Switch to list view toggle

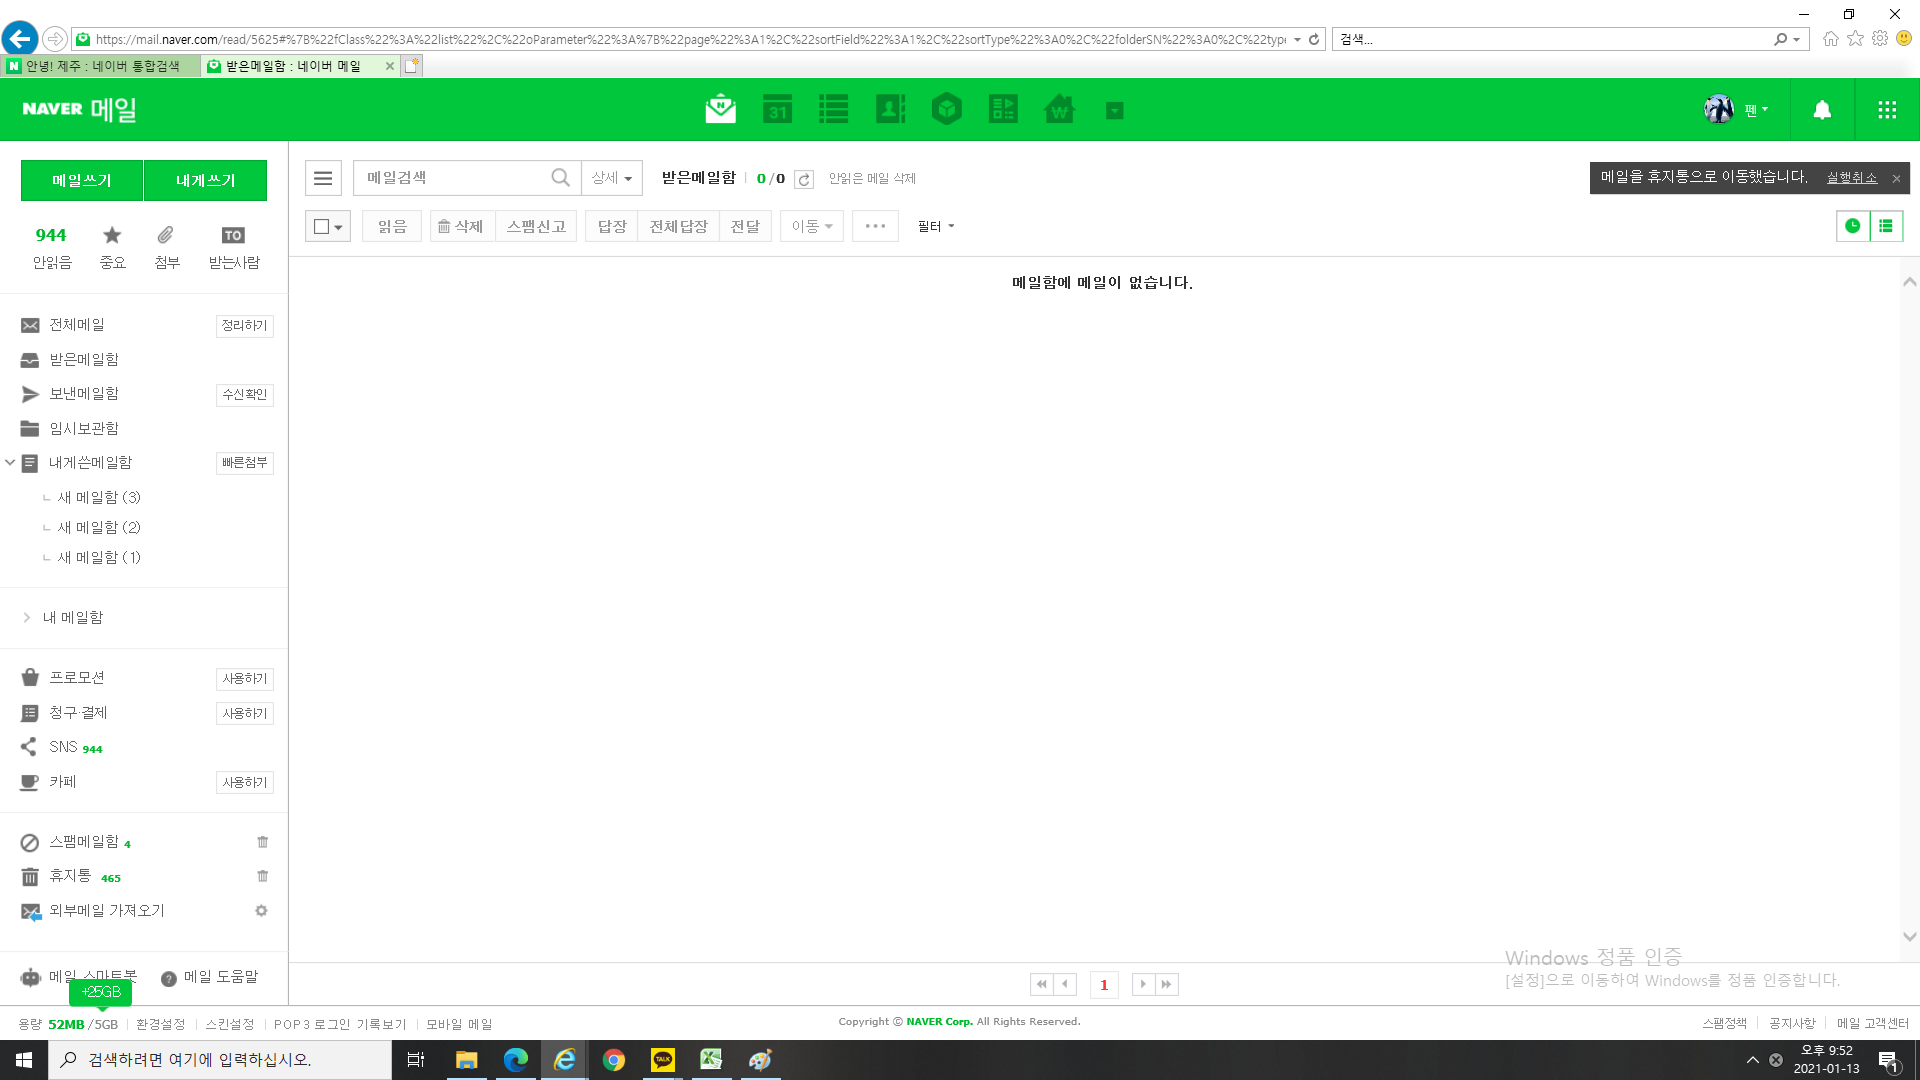tap(1886, 226)
